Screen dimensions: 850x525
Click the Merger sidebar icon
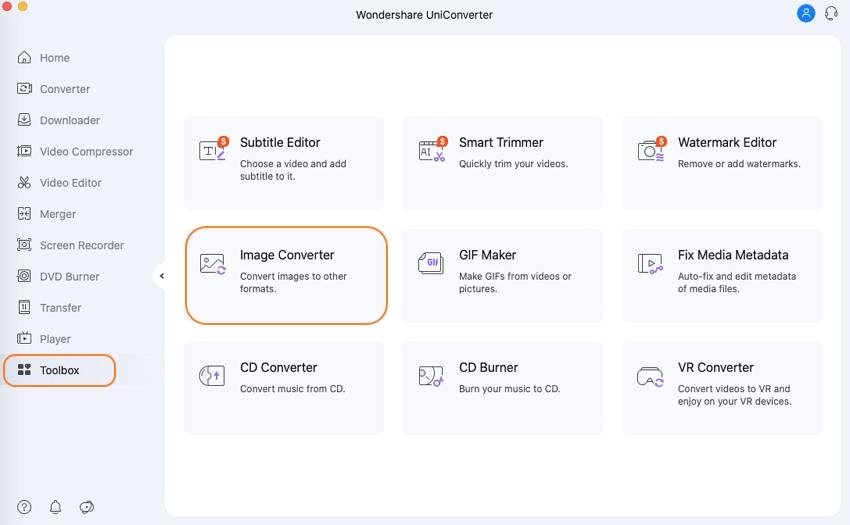[x=24, y=214]
